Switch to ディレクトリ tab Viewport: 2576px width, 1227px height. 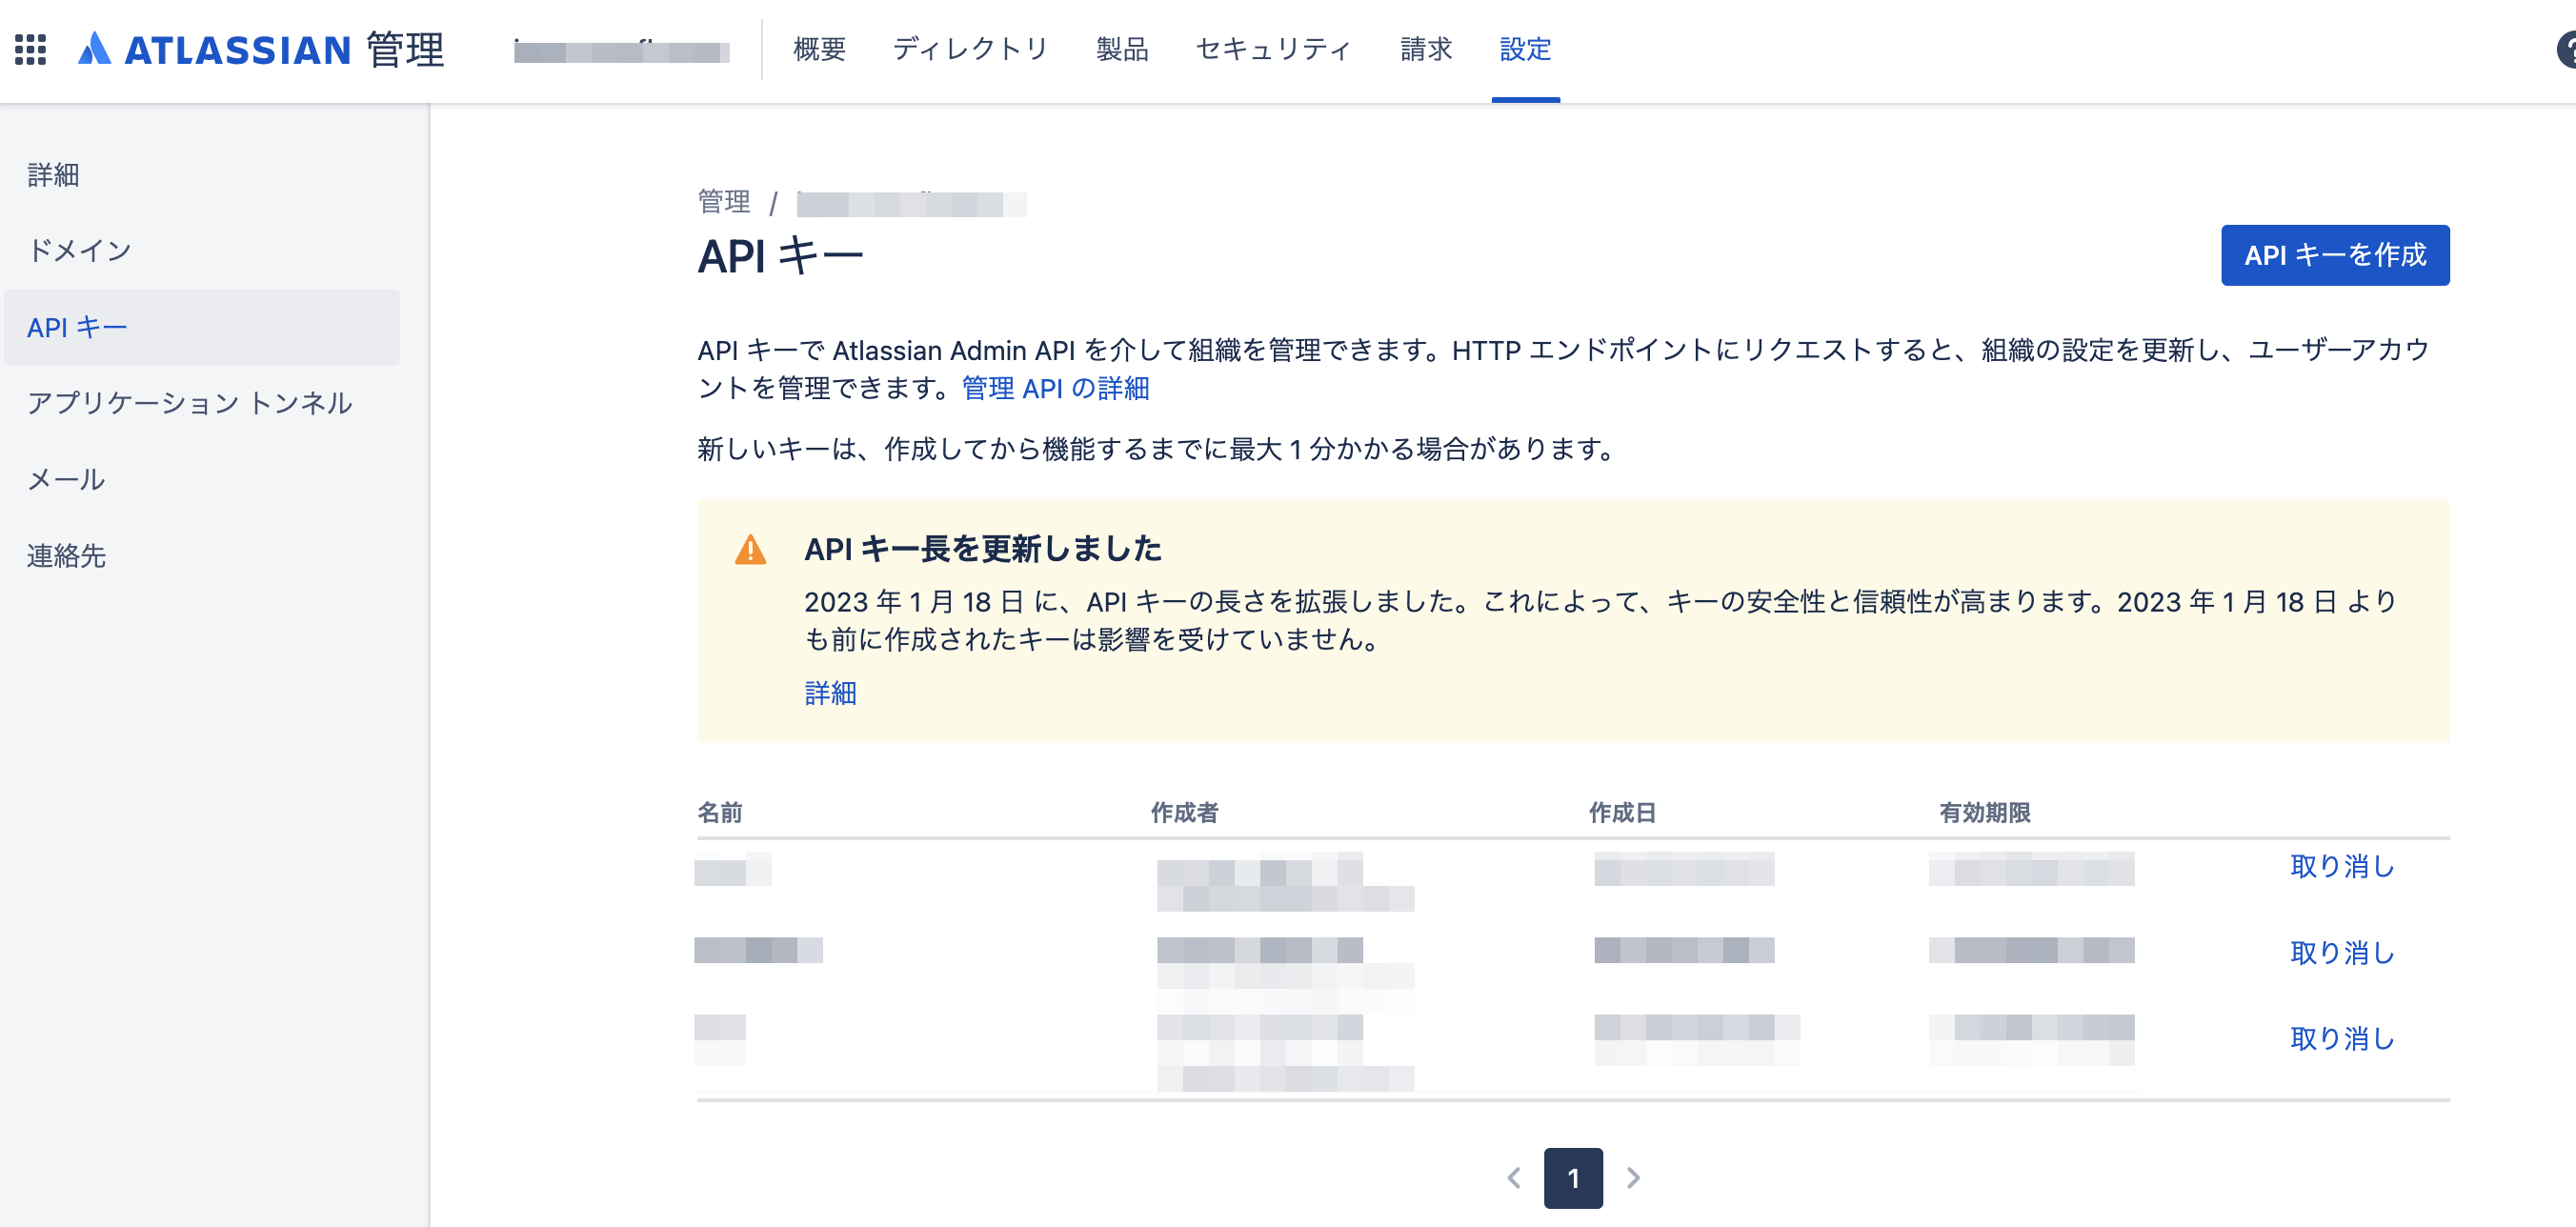[970, 49]
